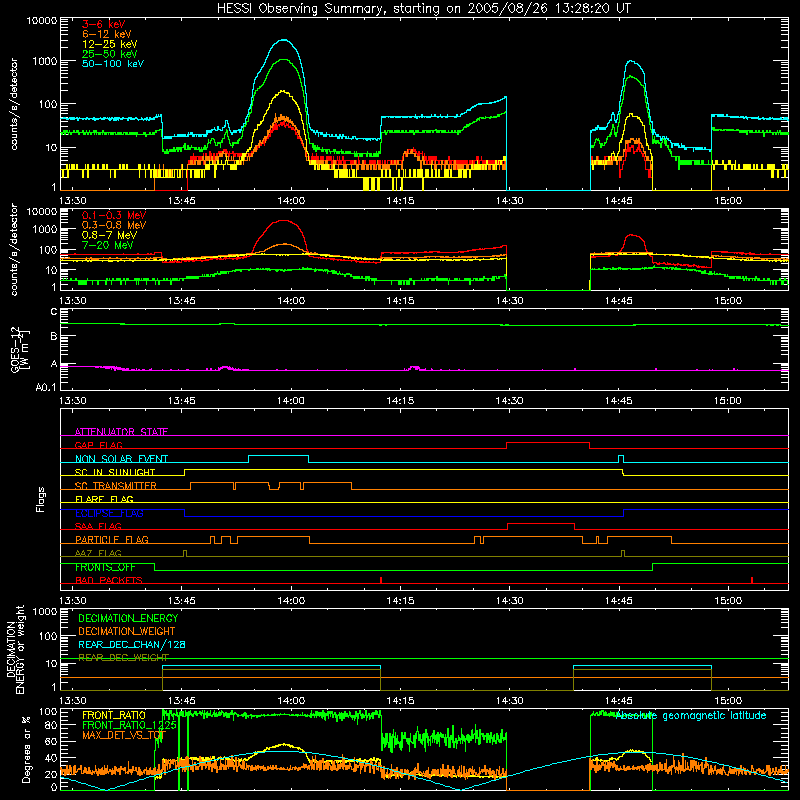Select the SC_IN_SUNLIGHT flag label
This screenshot has width=800, height=800.
coord(115,472)
